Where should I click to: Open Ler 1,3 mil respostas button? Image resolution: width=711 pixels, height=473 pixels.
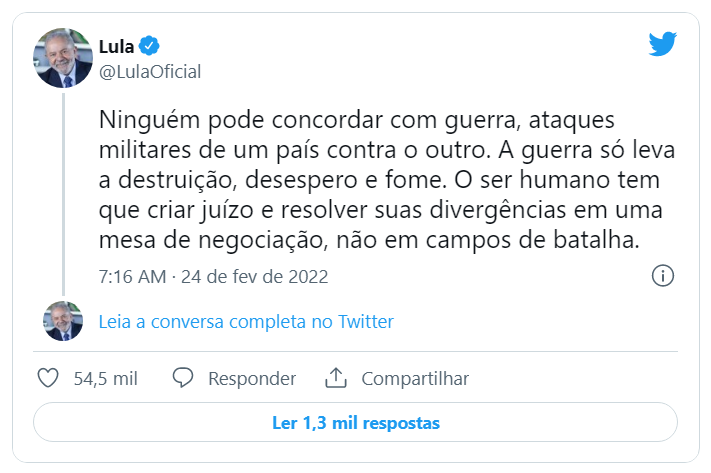(356, 422)
